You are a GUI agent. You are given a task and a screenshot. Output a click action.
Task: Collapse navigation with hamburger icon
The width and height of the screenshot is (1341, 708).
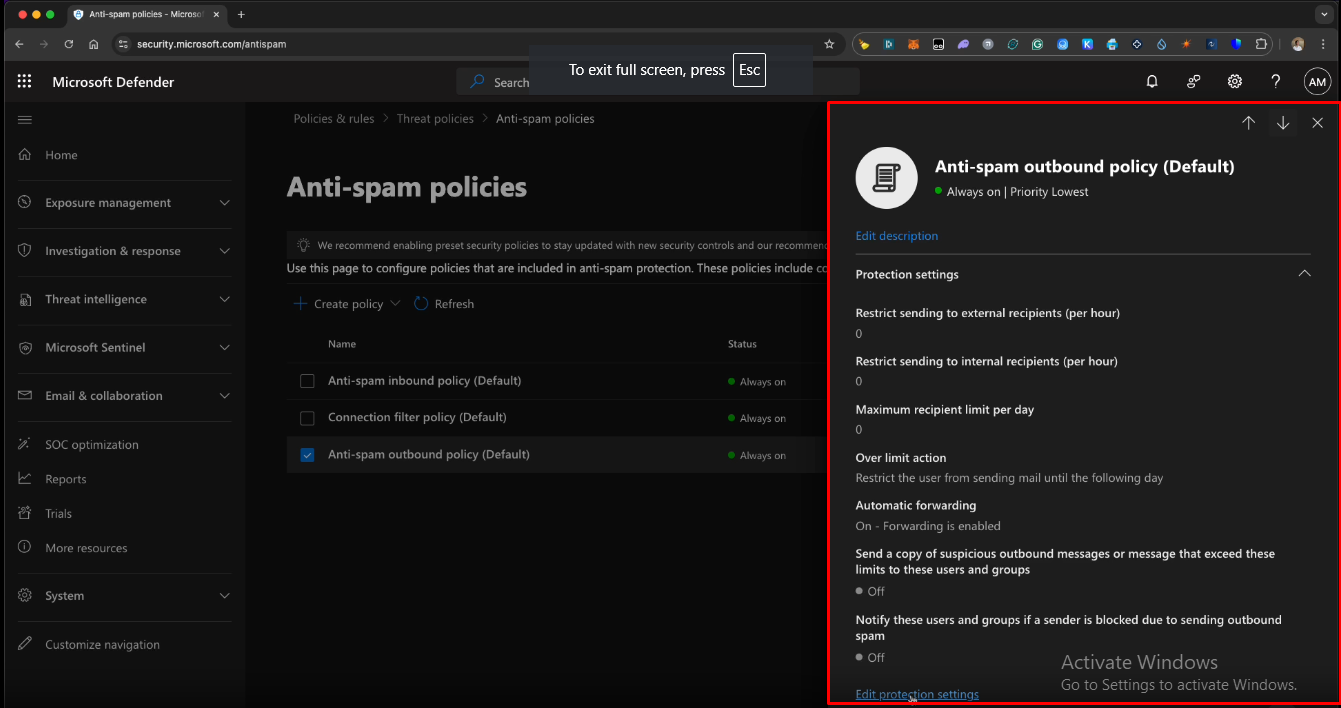click(x=25, y=120)
